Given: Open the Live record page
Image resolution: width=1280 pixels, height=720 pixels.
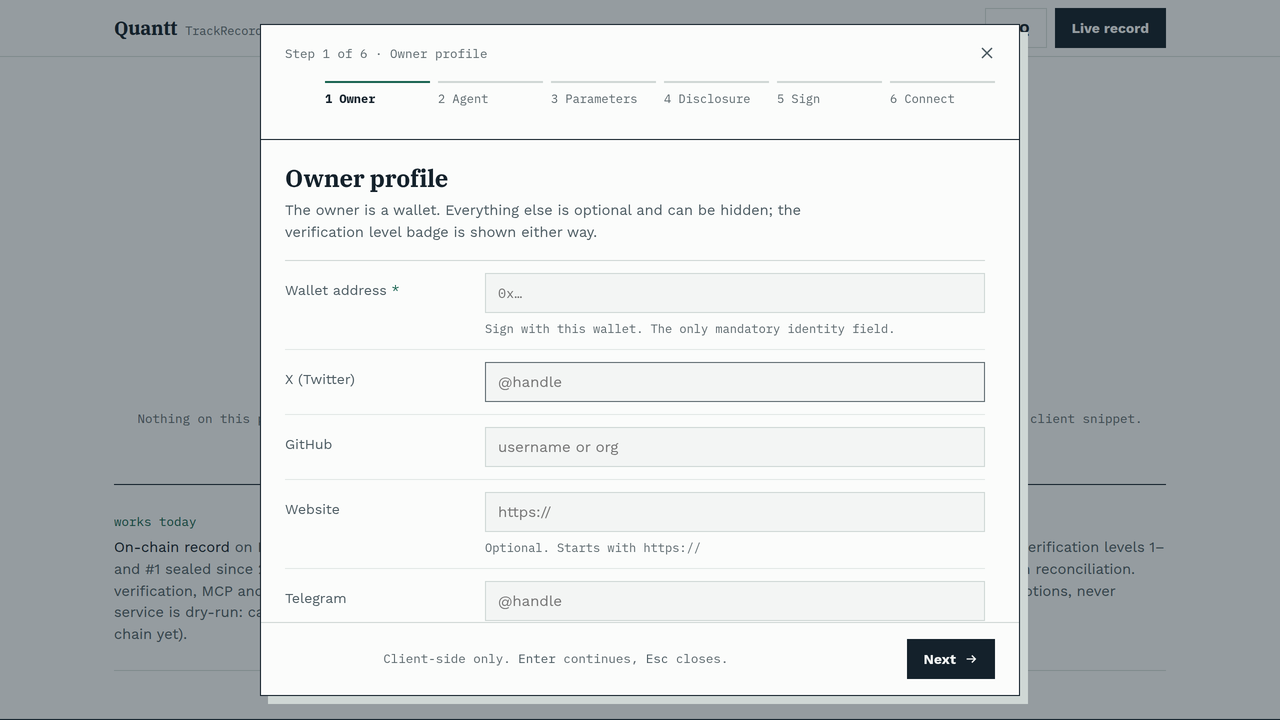Looking at the screenshot, I should click(1110, 28).
